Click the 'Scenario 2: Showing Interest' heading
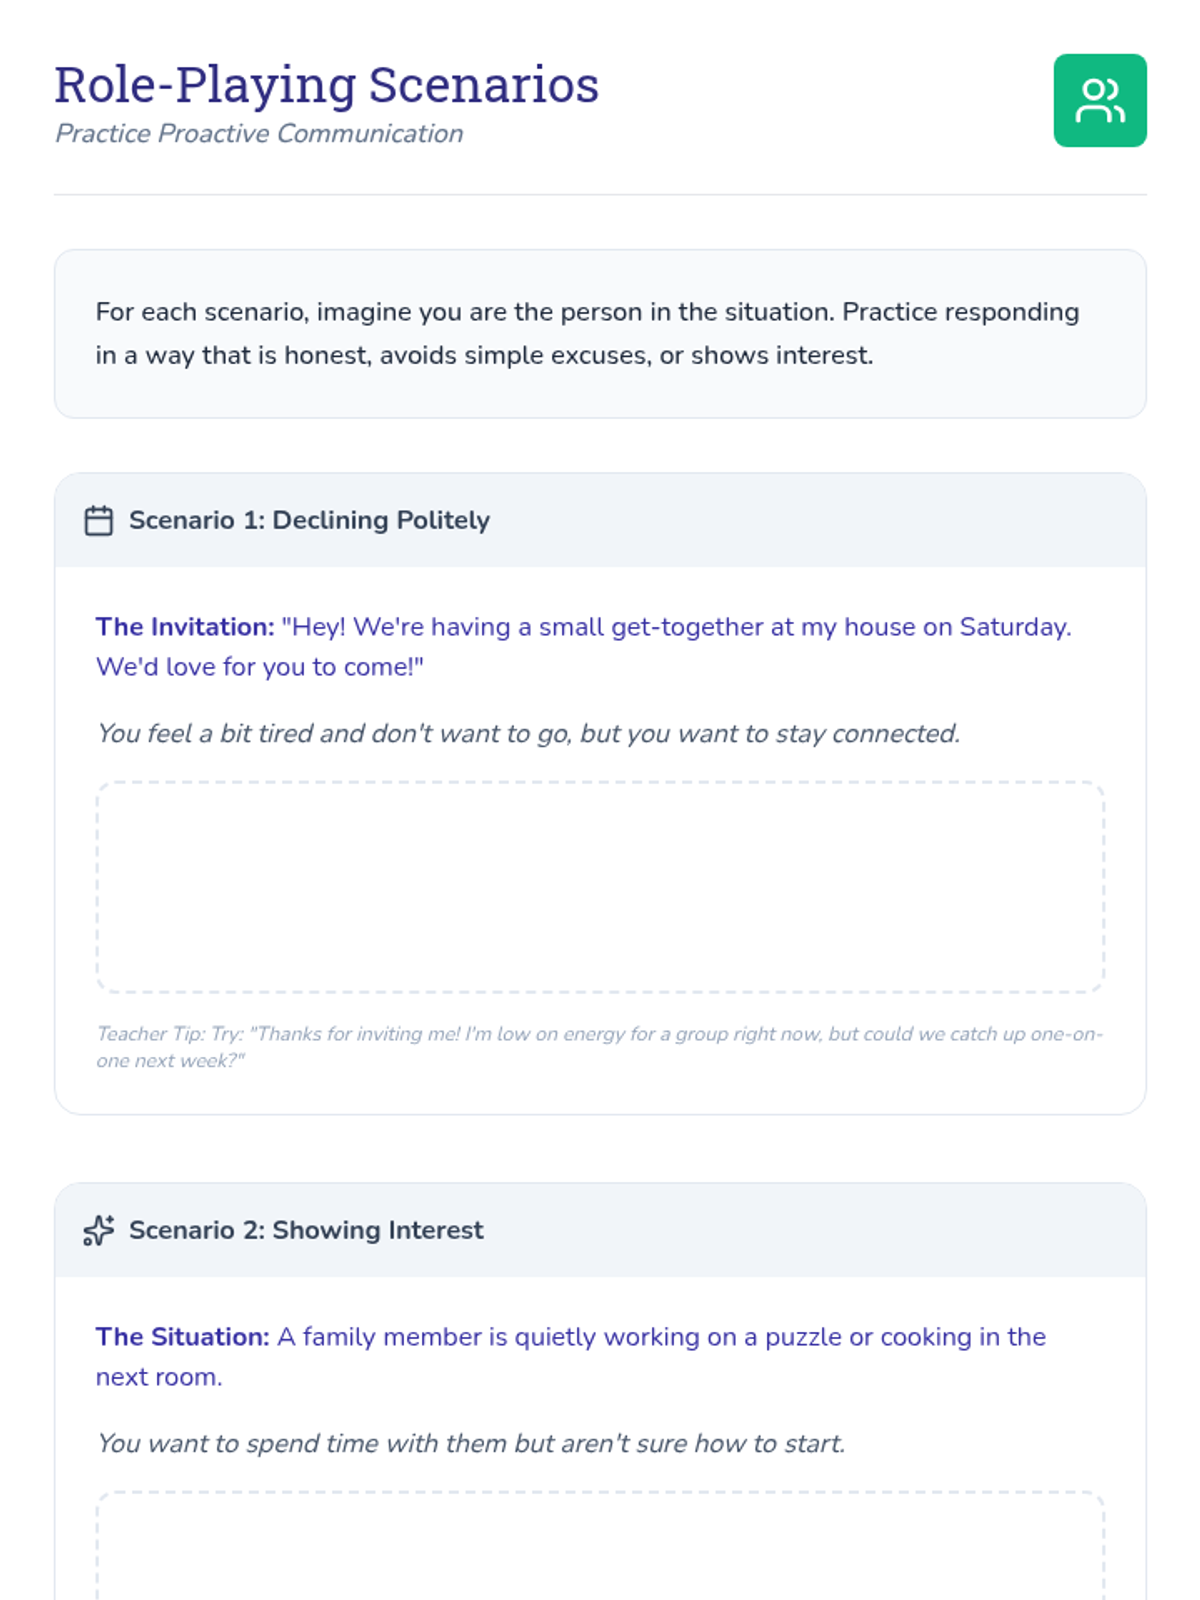1200x1600 pixels. 306,1230
